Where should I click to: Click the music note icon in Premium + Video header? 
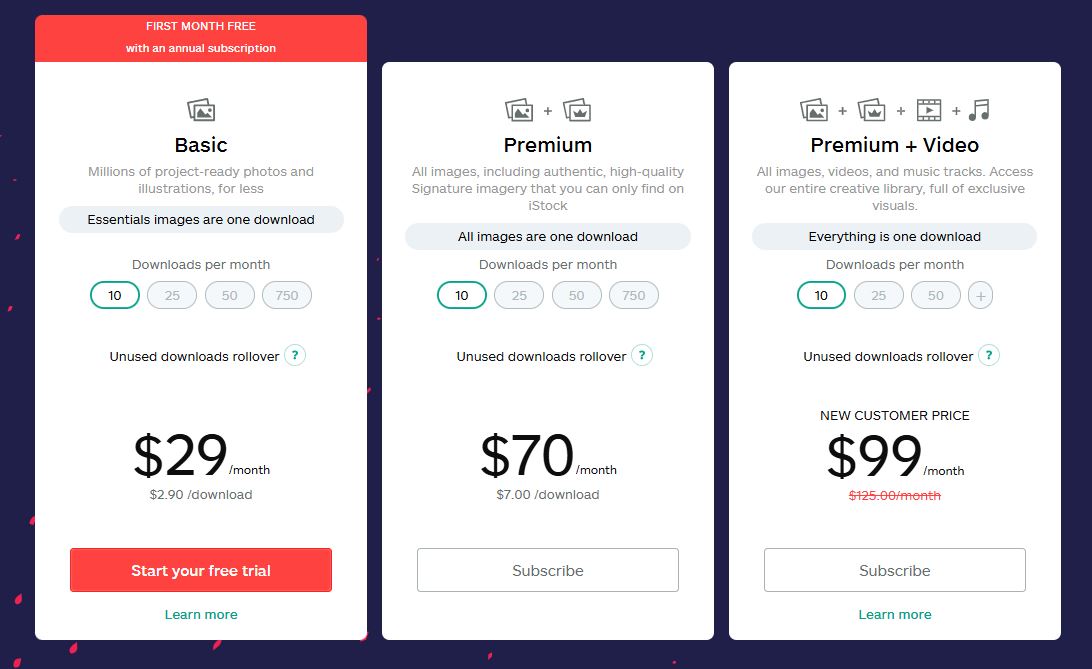[x=976, y=108]
